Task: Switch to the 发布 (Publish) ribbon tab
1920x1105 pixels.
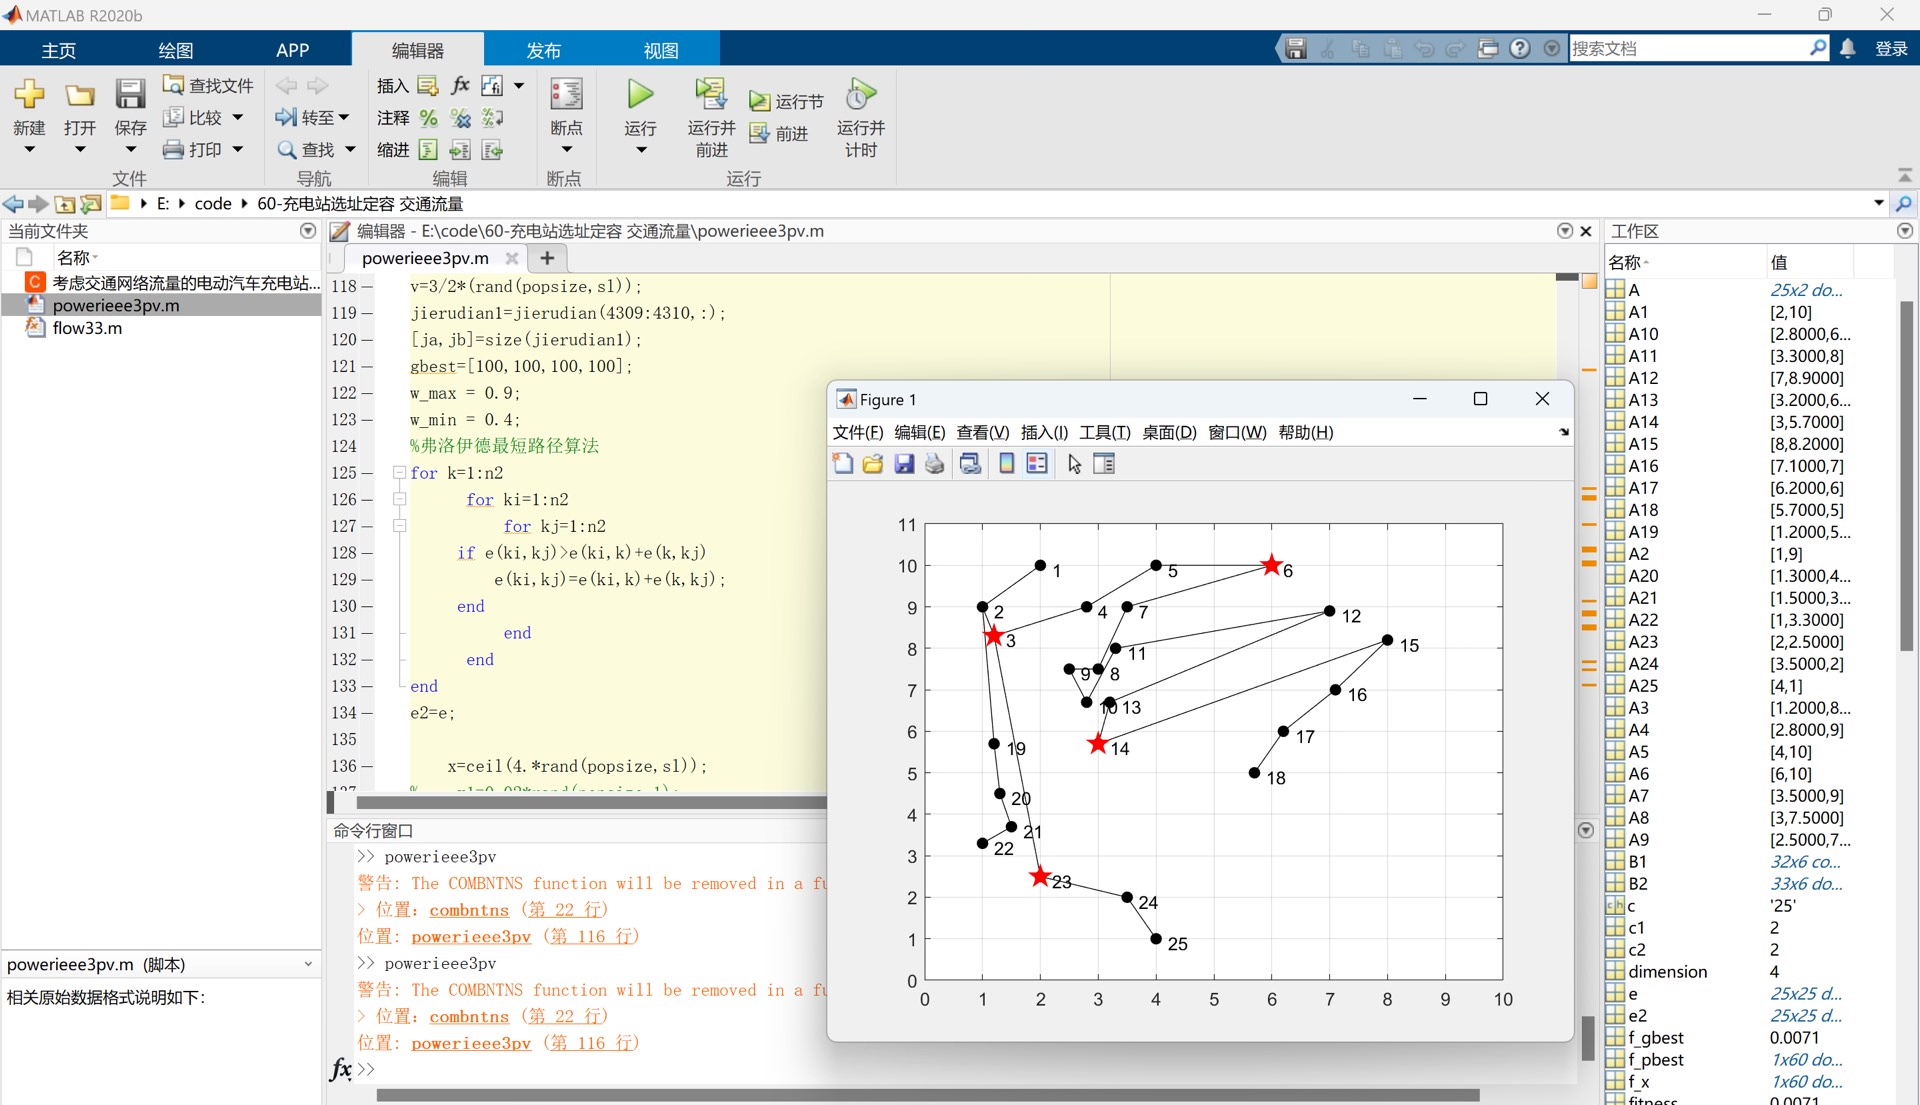Action: coord(543,50)
